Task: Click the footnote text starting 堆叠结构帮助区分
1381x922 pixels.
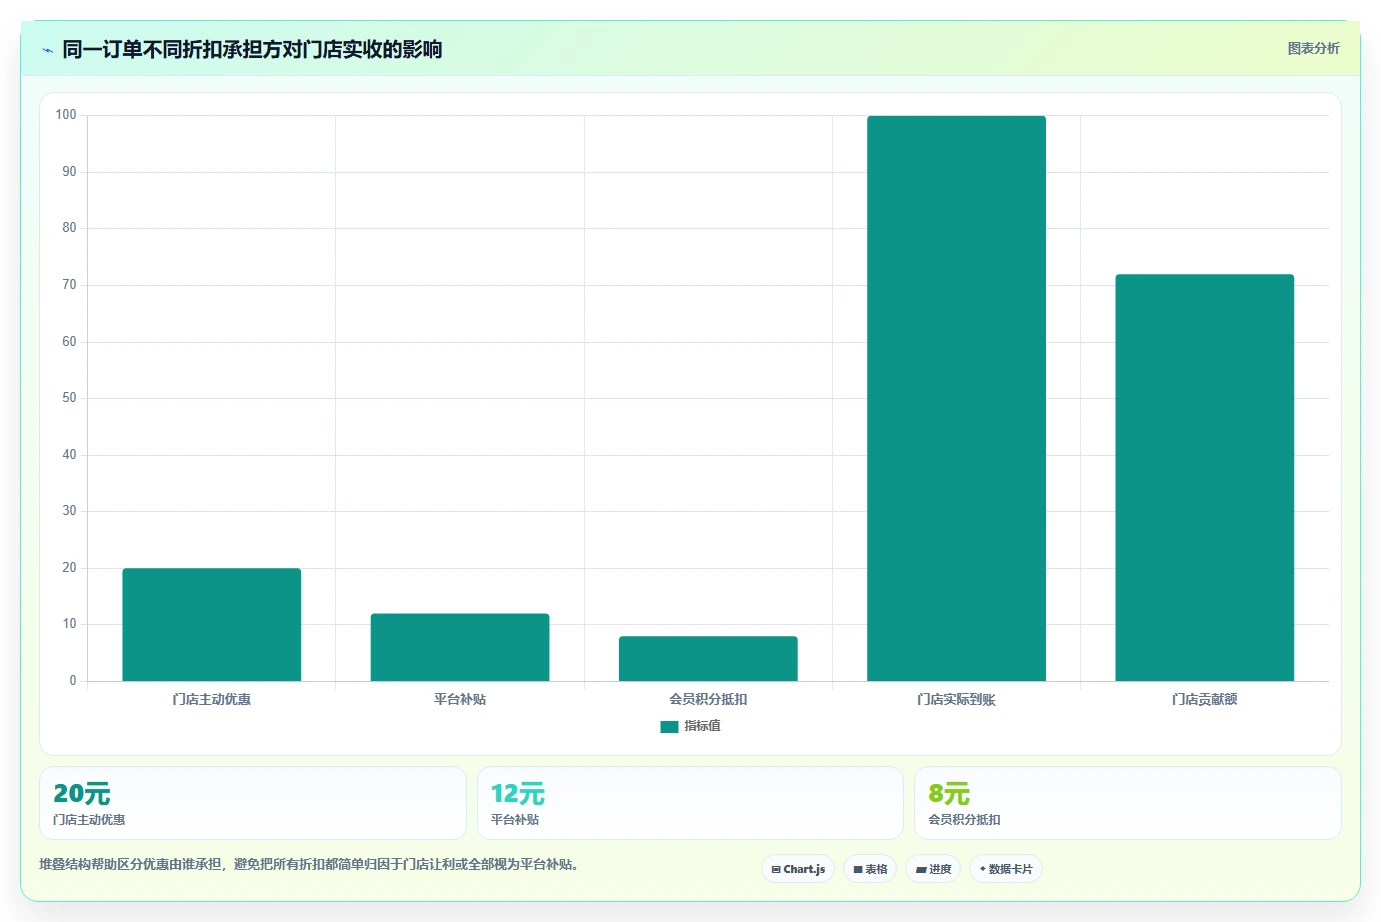Action: [x=309, y=864]
